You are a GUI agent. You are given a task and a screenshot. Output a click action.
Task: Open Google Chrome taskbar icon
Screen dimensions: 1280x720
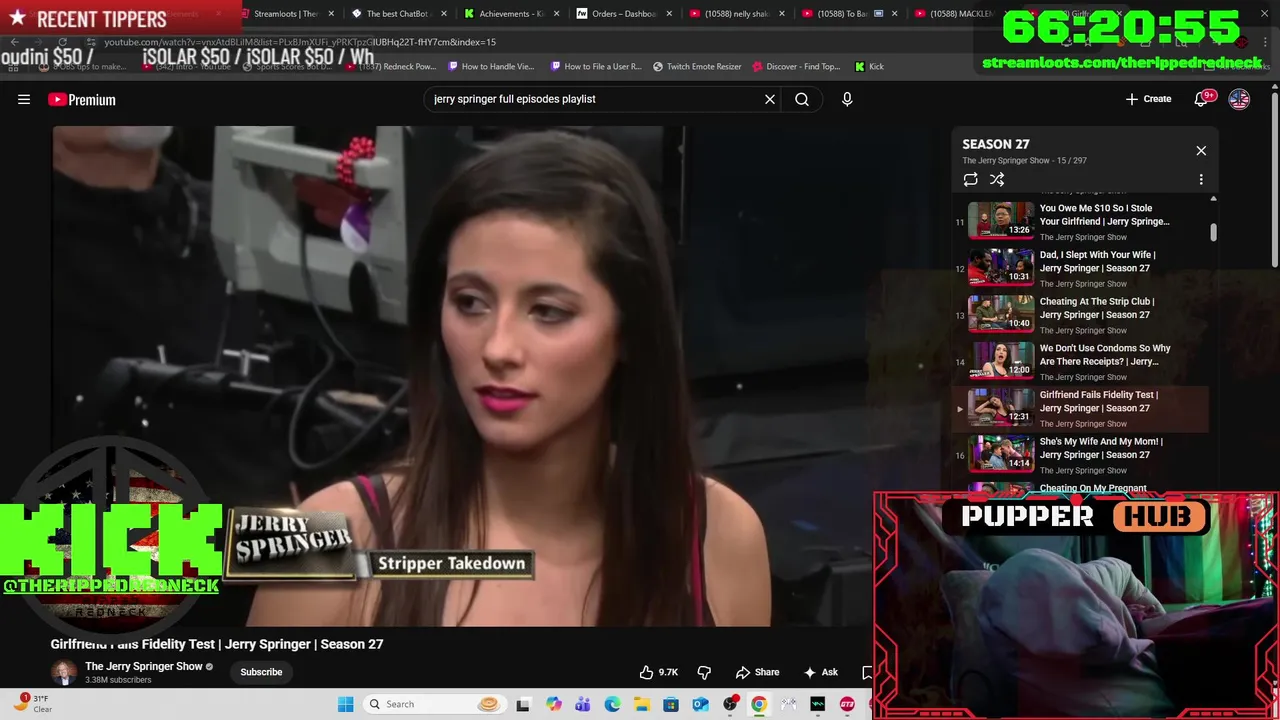(x=759, y=704)
